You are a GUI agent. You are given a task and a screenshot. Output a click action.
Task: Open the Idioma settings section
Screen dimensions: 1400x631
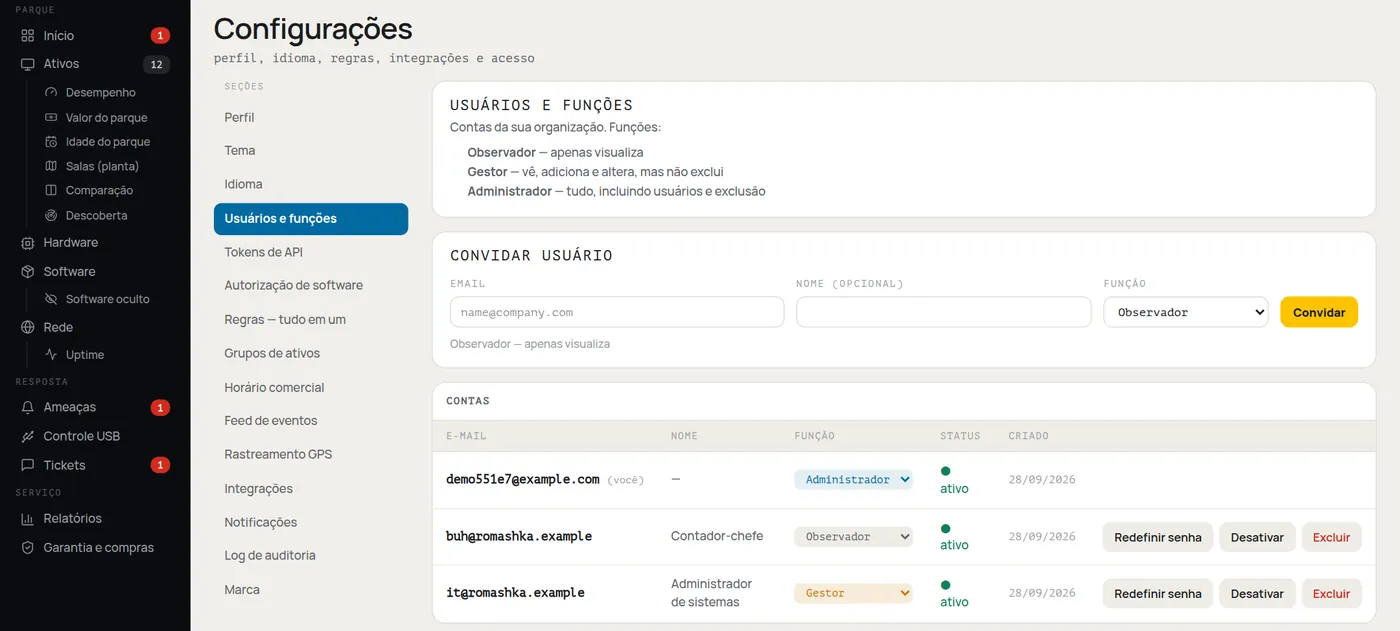pos(311,185)
